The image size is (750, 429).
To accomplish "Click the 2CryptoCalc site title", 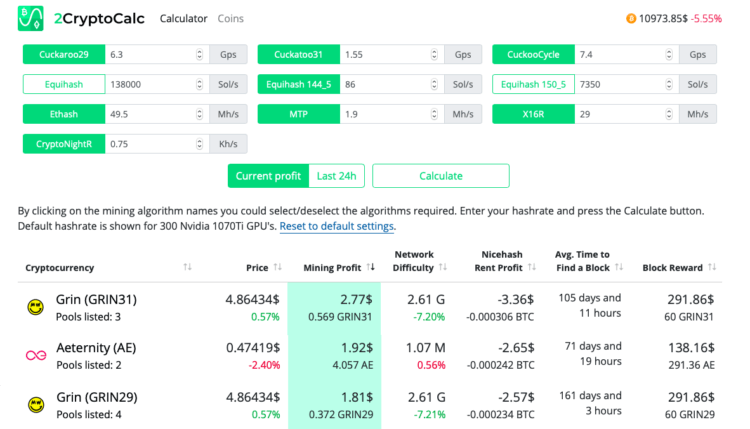I will pyautogui.click(x=99, y=19).
